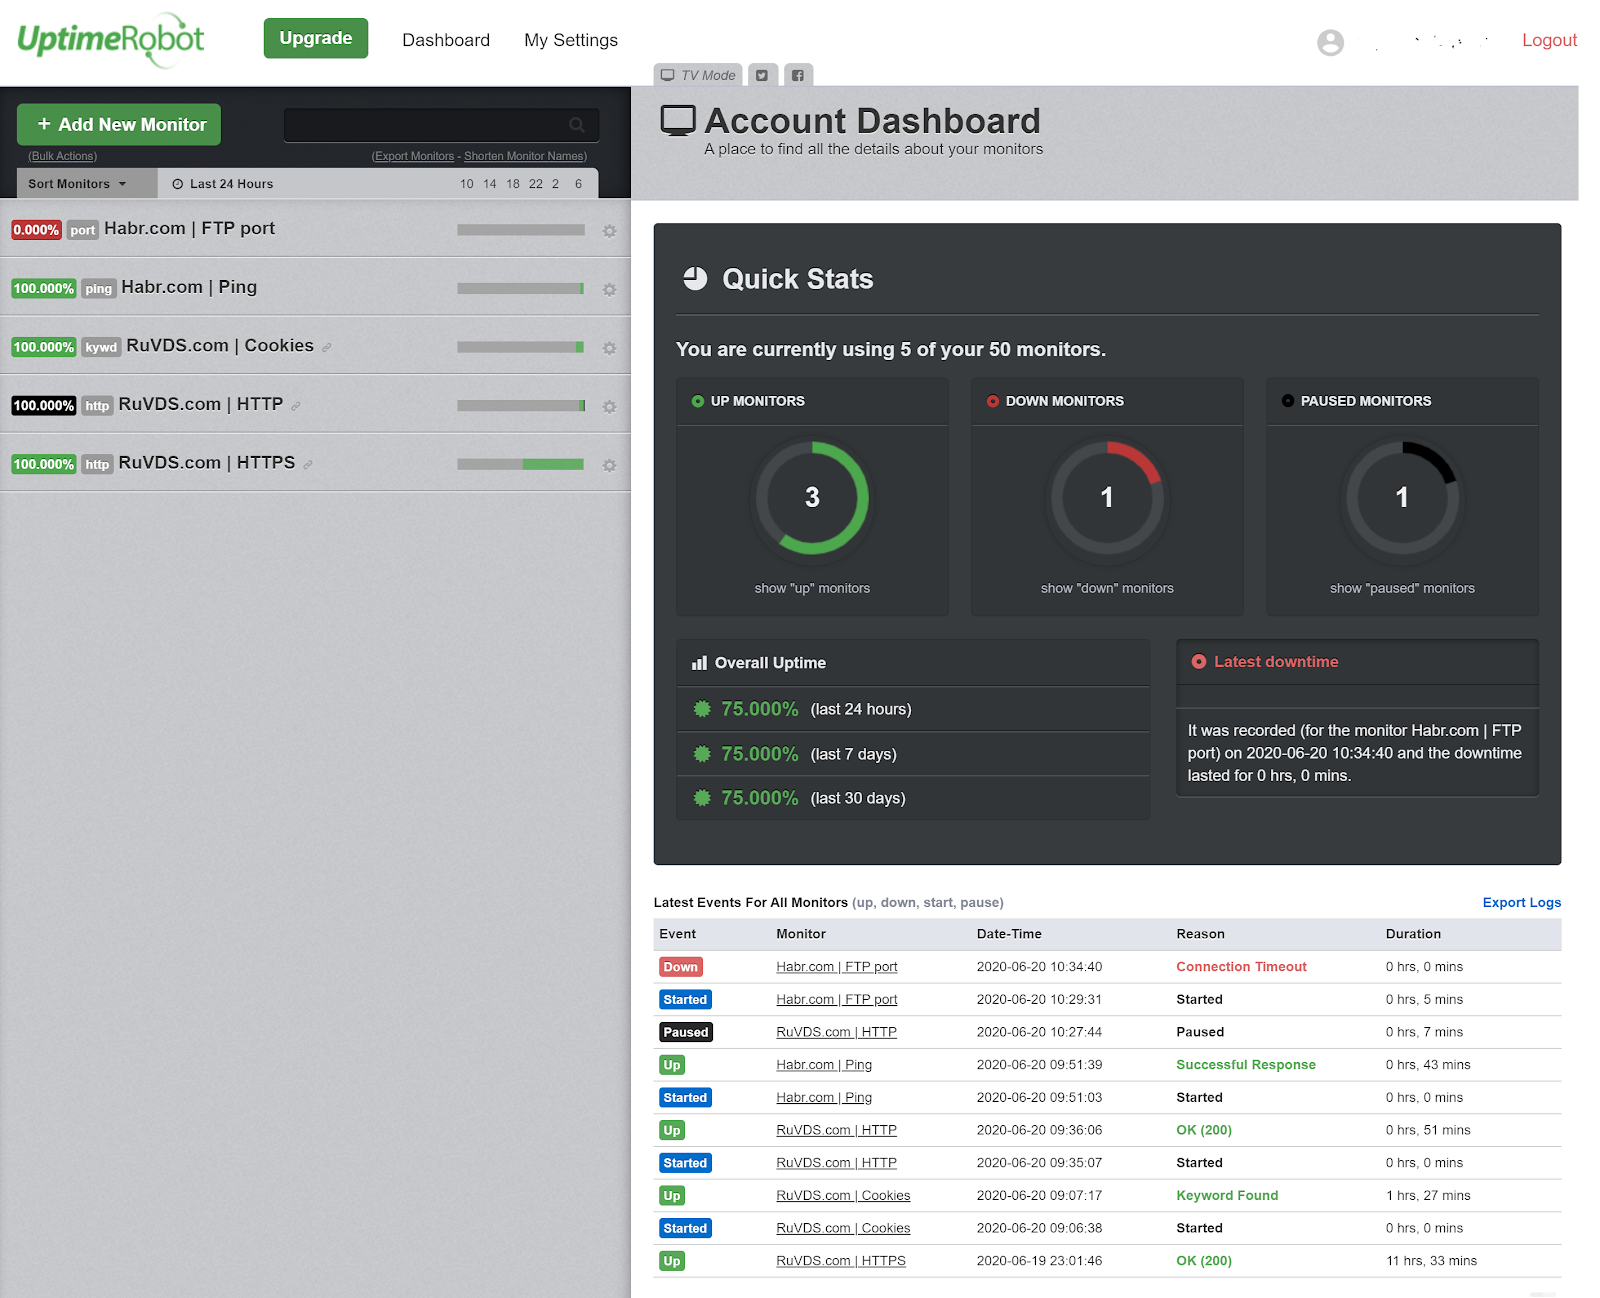Image resolution: width=1600 pixels, height=1298 pixels.
Task: Open the user profile avatar icon
Action: pyautogui.click(x=1330, y=42)
